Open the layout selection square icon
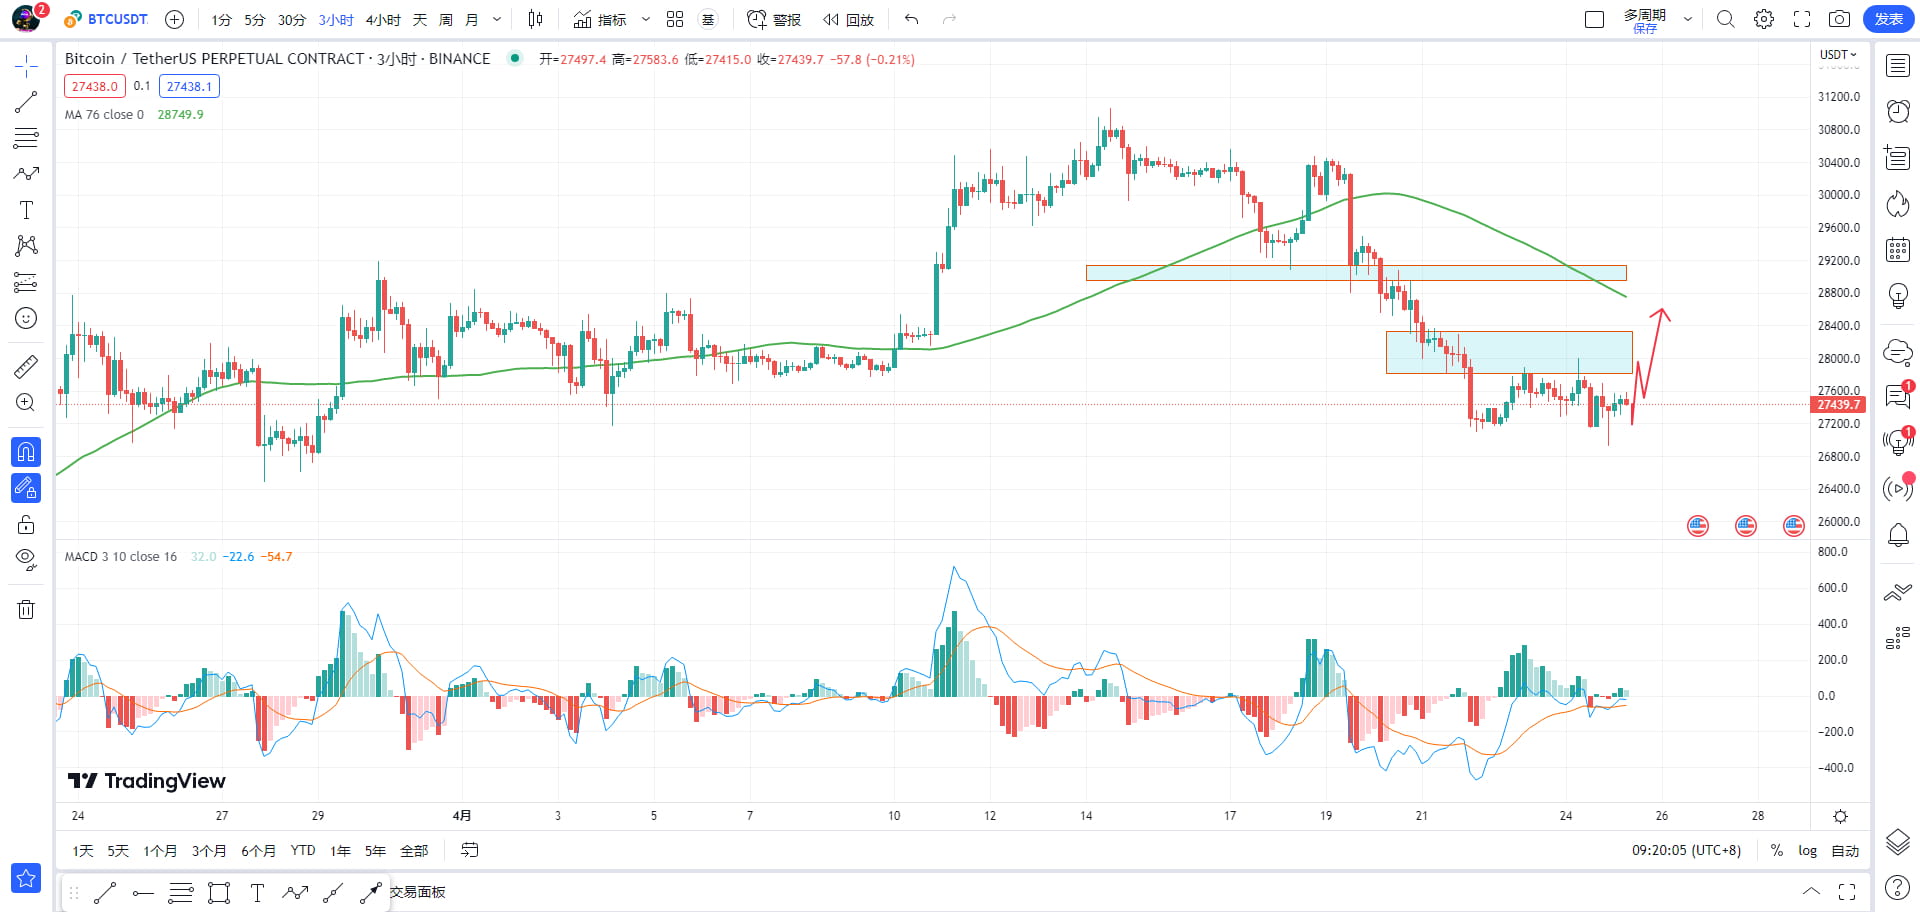Screen dimensions: 1920x912 tap(1595, 19)
